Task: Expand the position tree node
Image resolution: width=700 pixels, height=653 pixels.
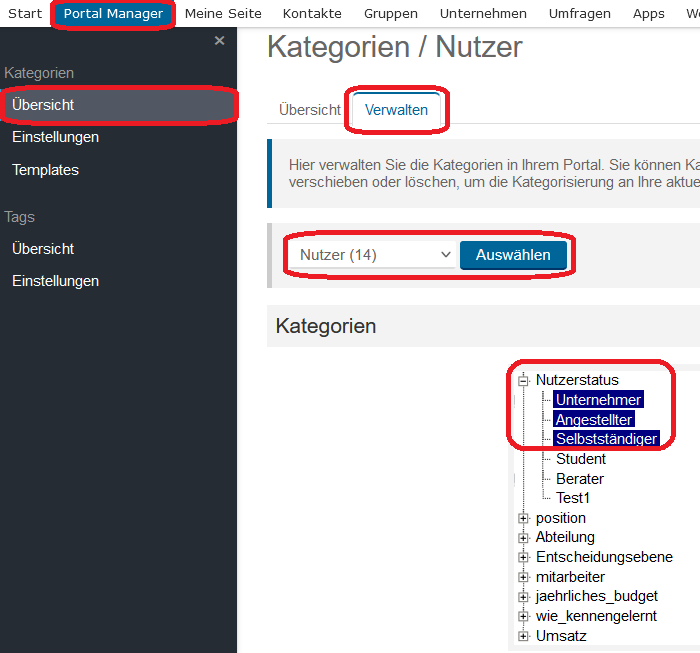Action: click(523, 518)
